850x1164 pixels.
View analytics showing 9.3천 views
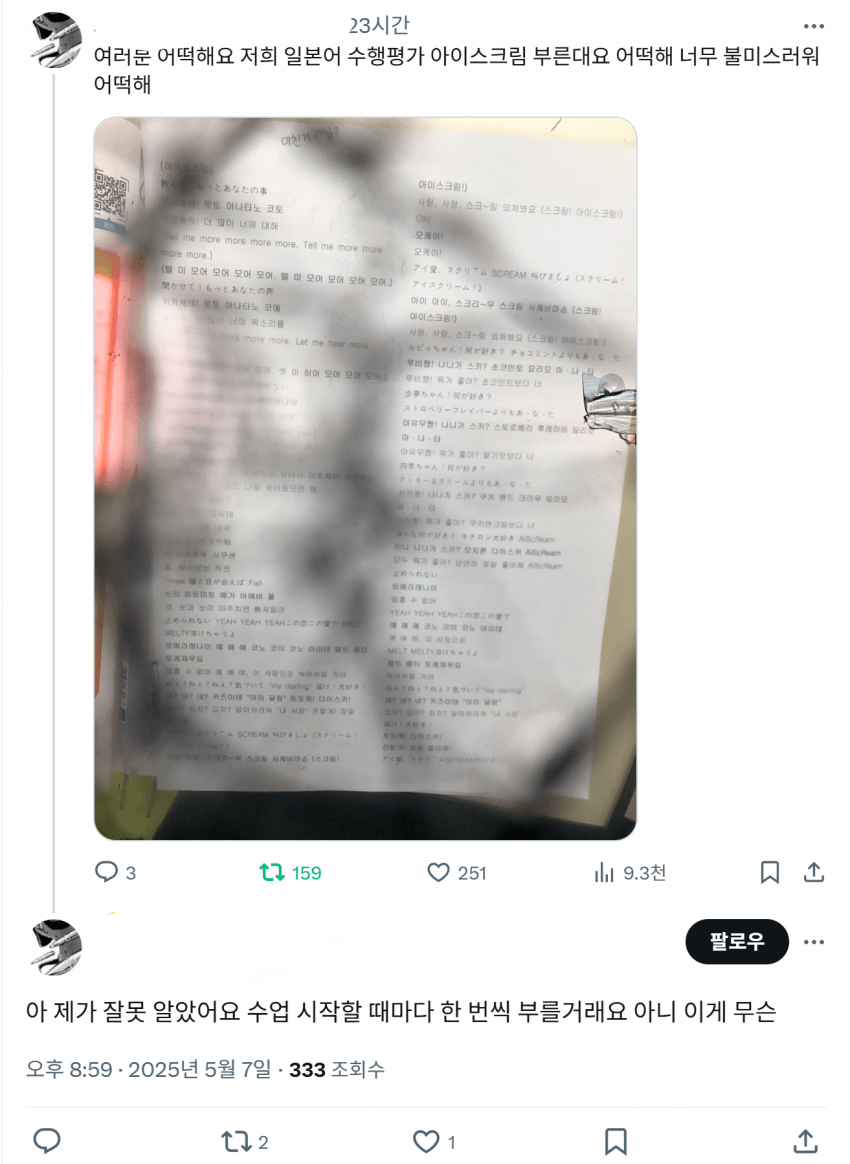[x=630, y=872]
